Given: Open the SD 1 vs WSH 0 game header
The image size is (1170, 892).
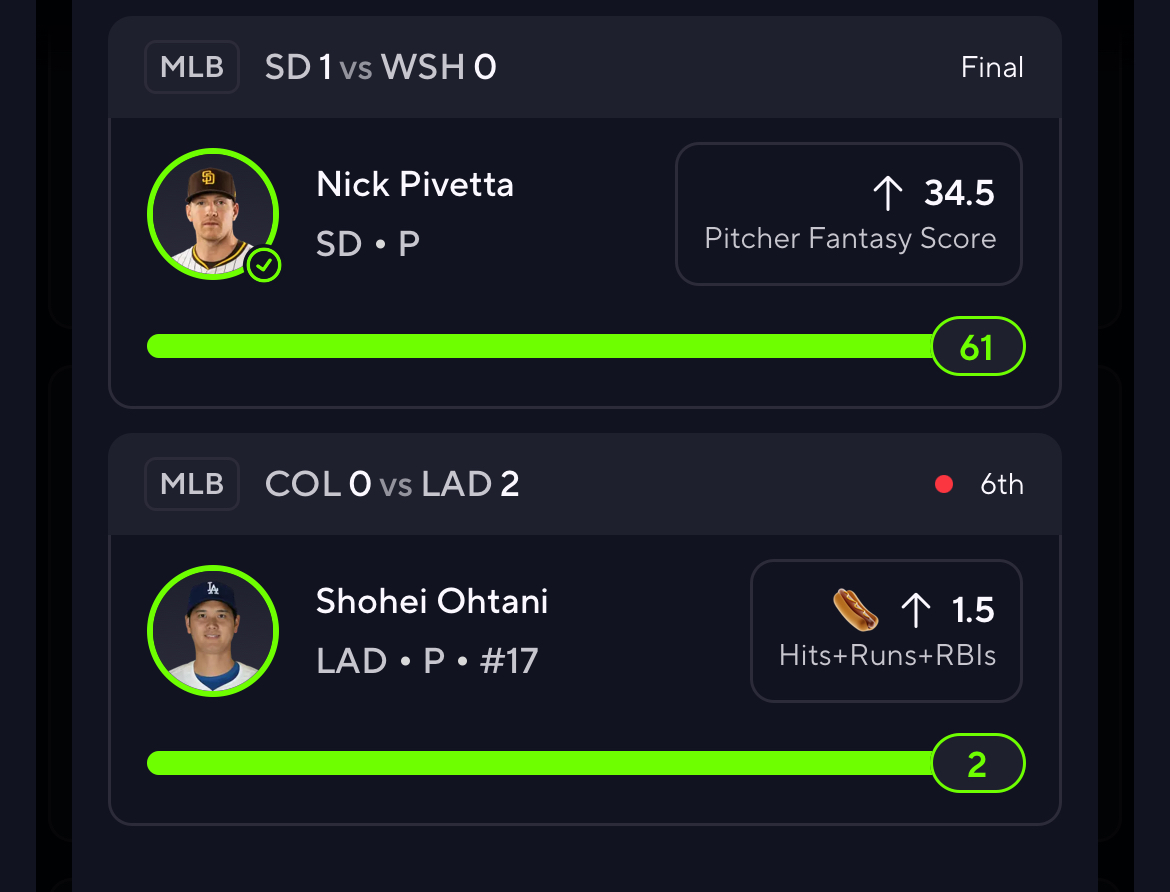Looking at the screenshot, I should (x=585, y=67).
